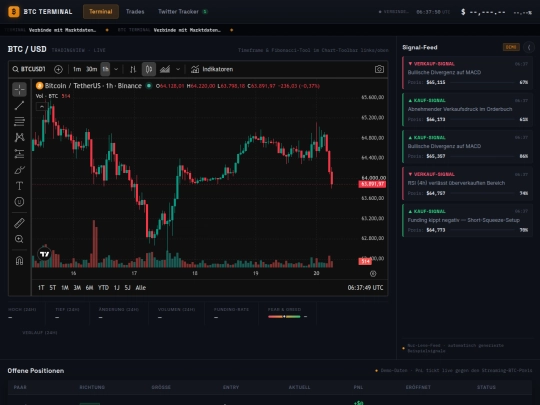Set chart range to 1T
This screenshot has height=405, width=540.
pos(41,288)
